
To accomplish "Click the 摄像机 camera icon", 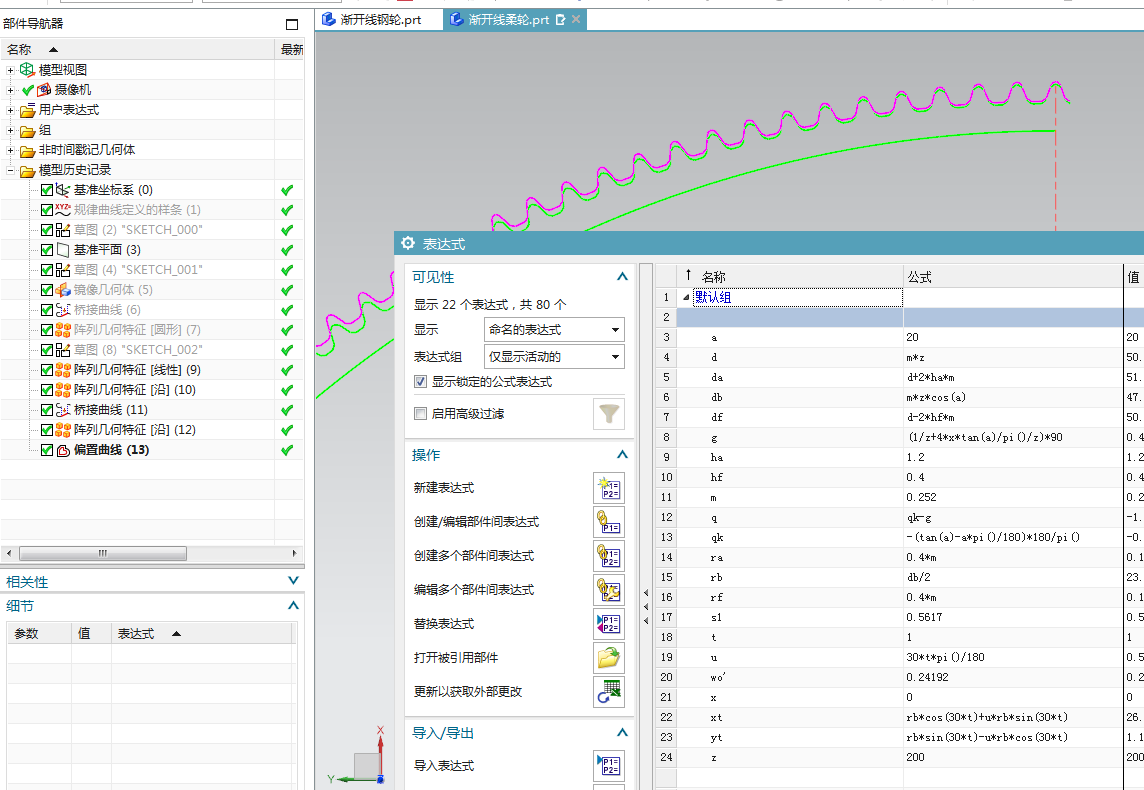I will pyautogui.click(x=44, y=90).
